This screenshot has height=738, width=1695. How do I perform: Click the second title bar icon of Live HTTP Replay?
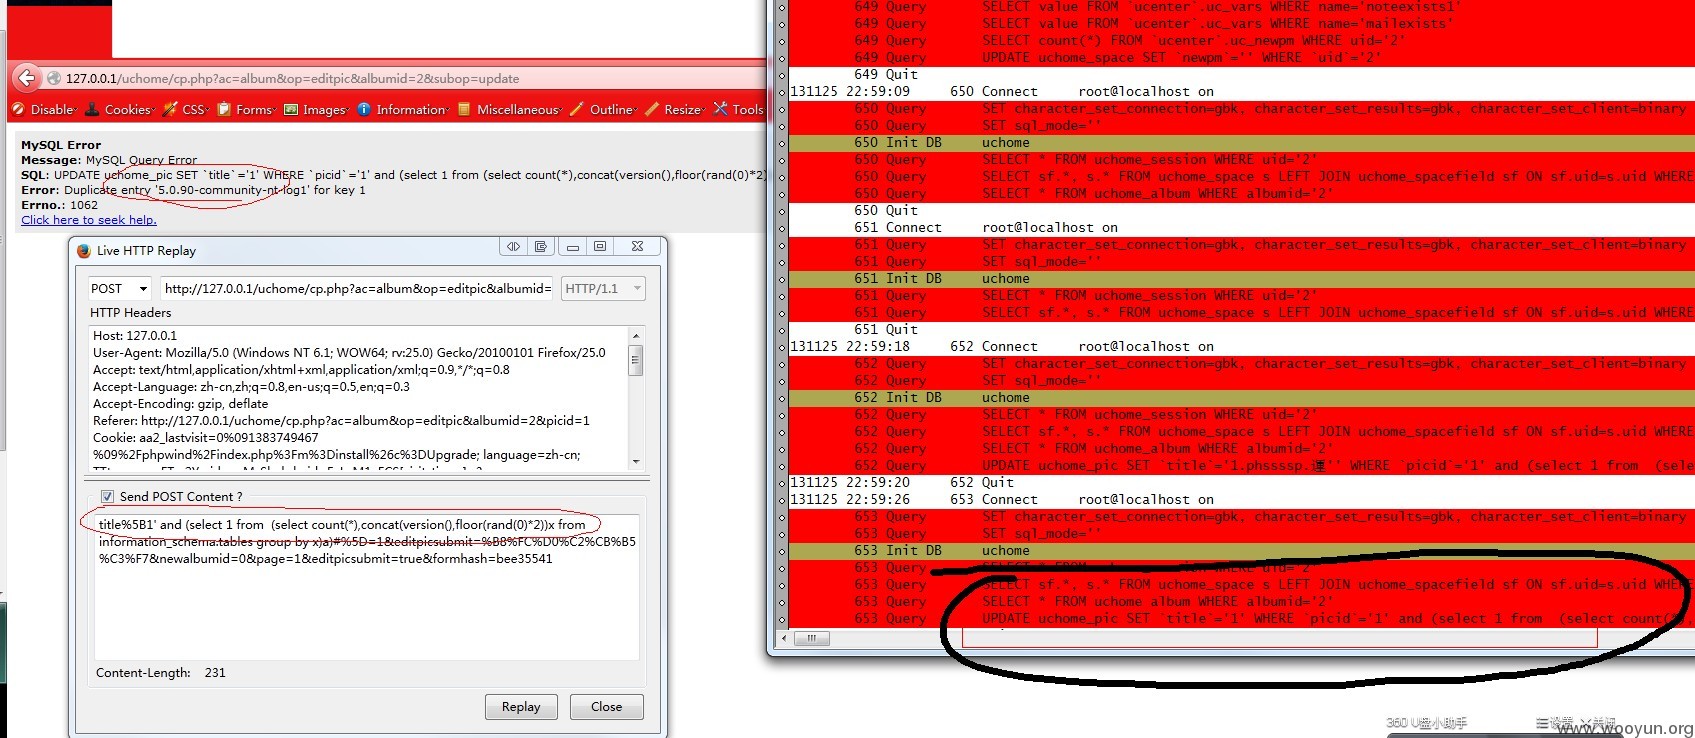(x=540, y=246)
